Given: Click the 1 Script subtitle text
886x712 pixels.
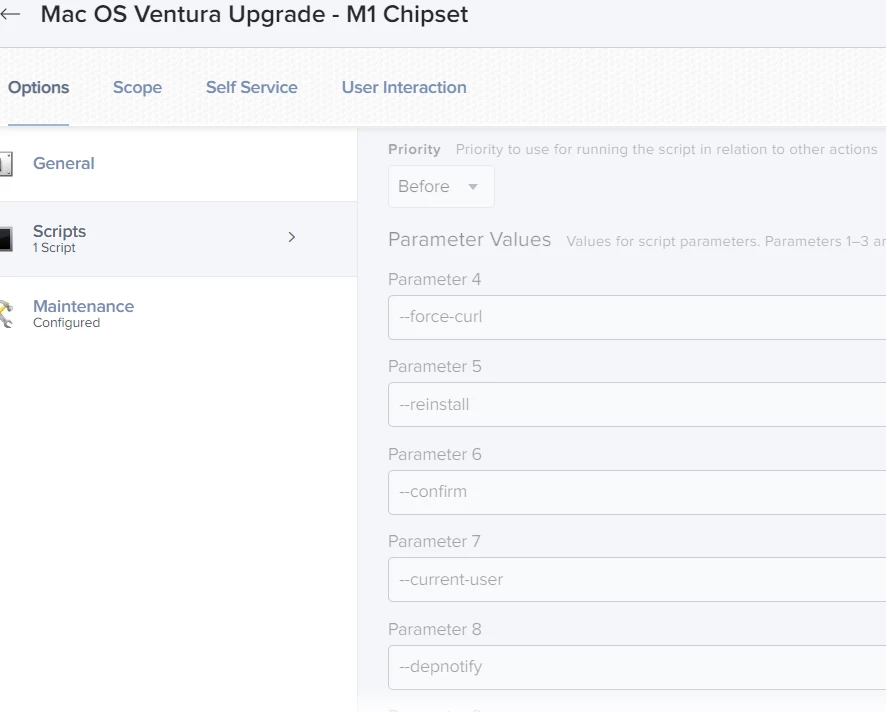Looking at the screenshot, I should coord(54,248).
